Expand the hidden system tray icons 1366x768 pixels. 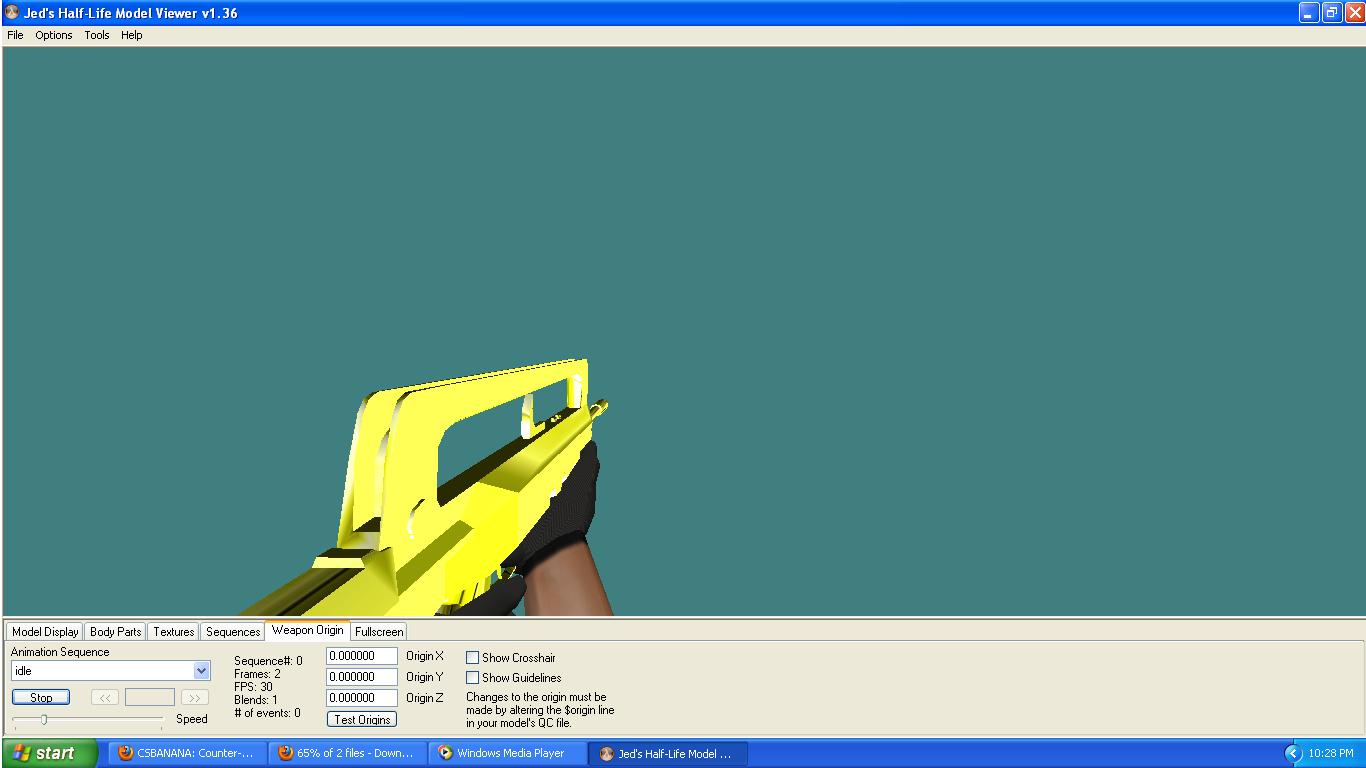pos(1292,753)
